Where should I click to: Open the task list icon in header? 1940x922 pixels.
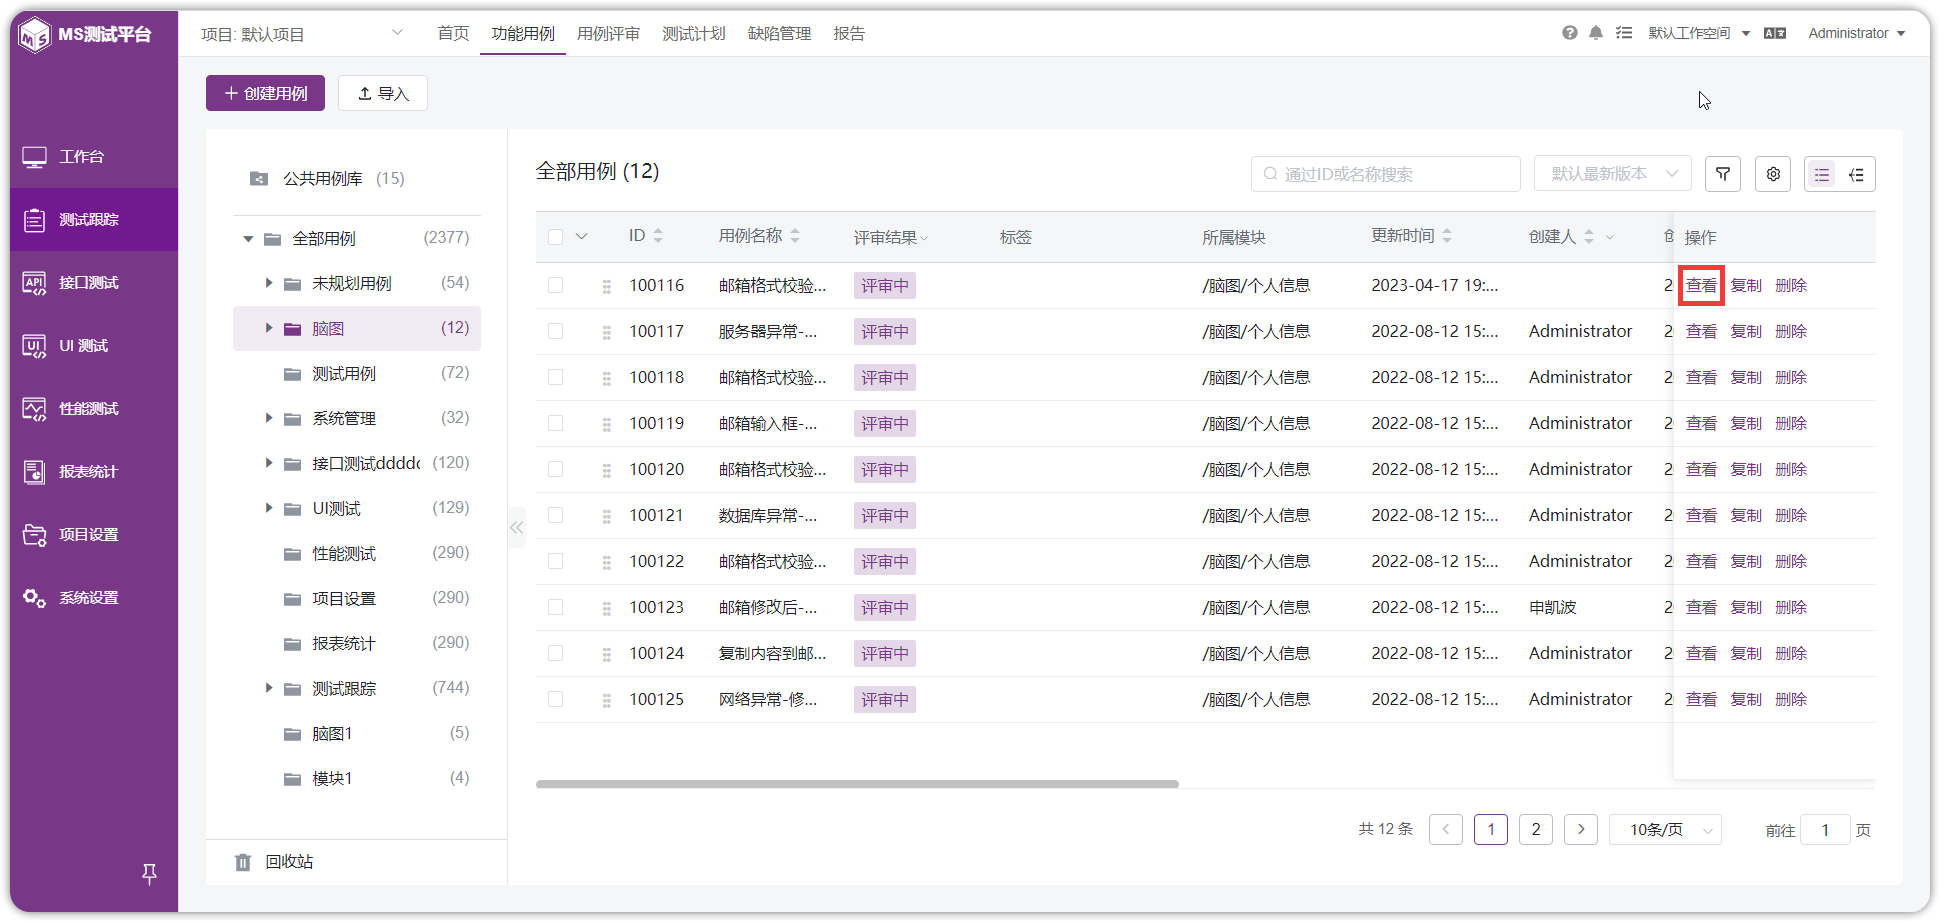[x=1624, y=33]
